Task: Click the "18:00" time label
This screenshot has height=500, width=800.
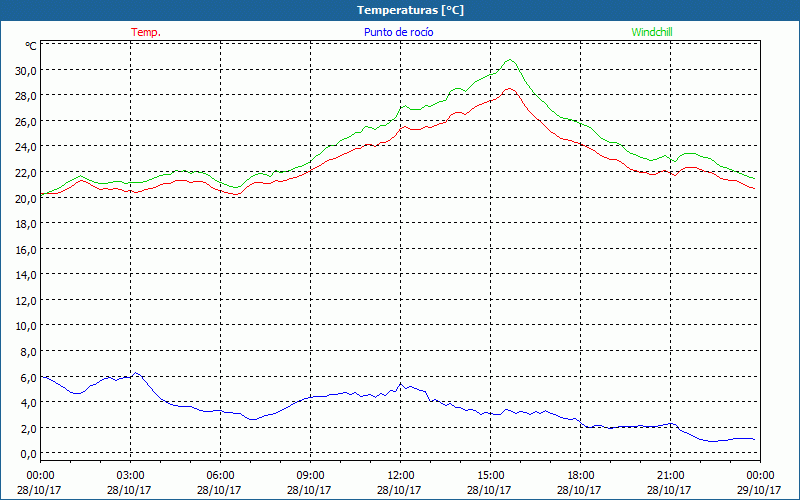Action: coord(581,476)
